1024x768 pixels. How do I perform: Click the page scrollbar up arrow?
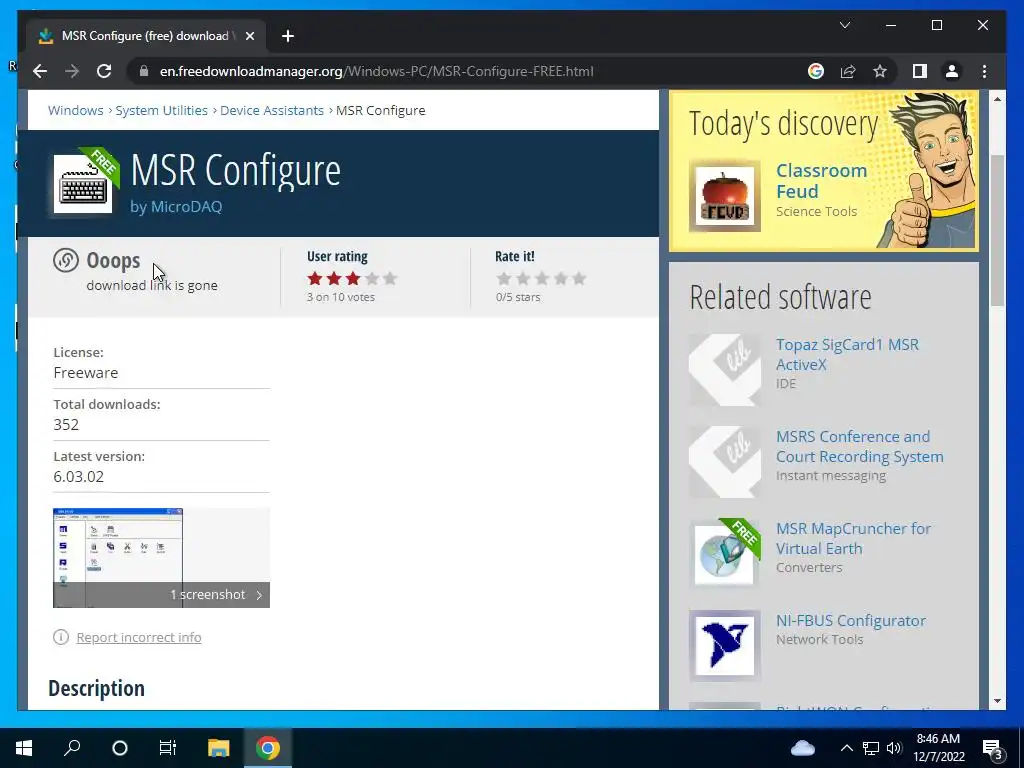click(x=997, y=99)
